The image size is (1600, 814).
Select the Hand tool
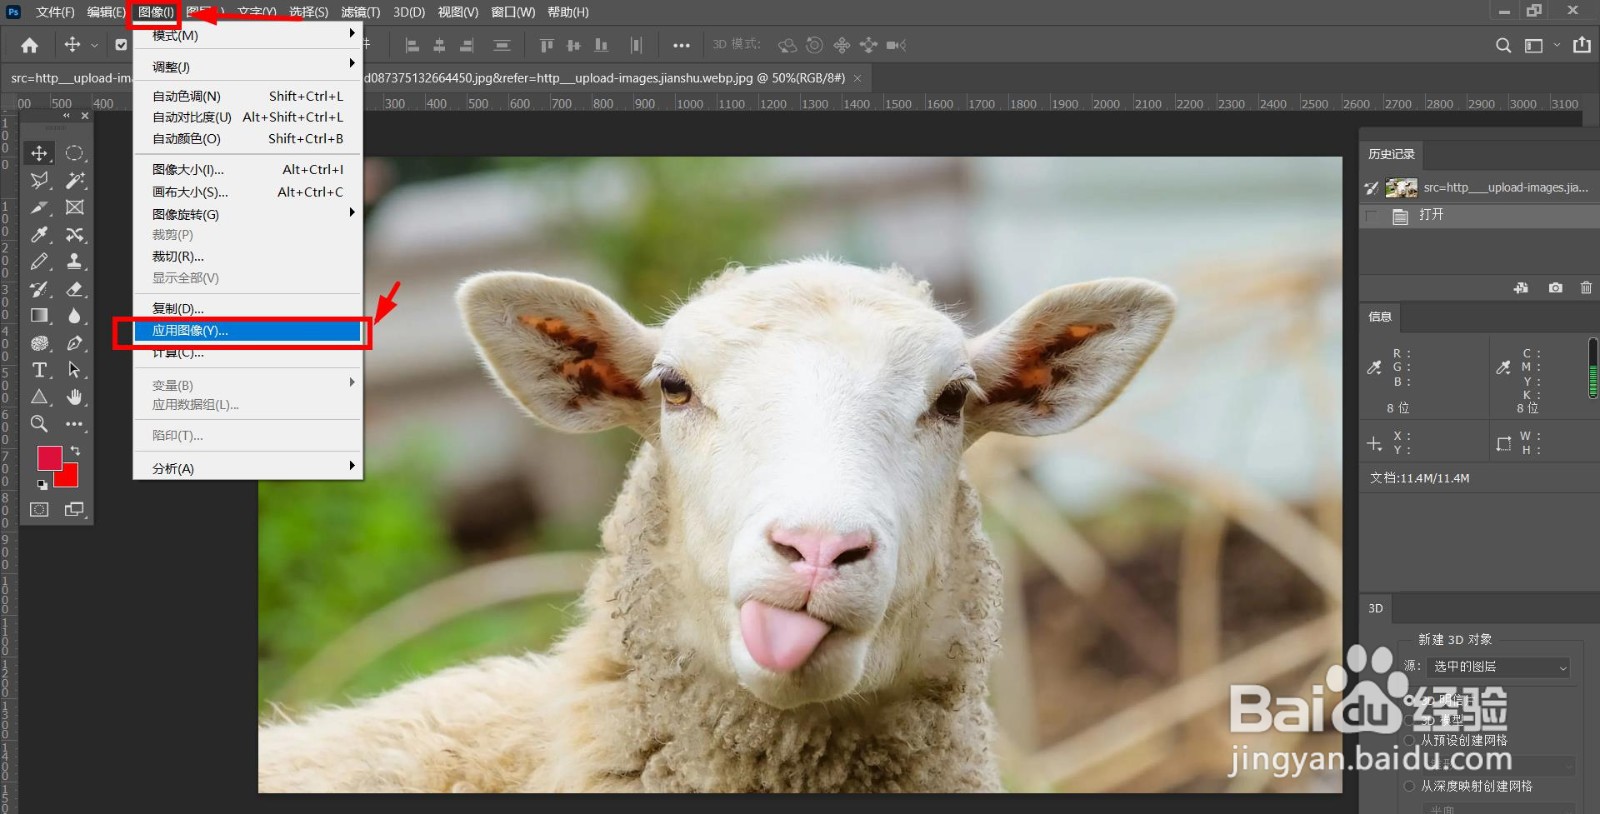coord(75,397)
